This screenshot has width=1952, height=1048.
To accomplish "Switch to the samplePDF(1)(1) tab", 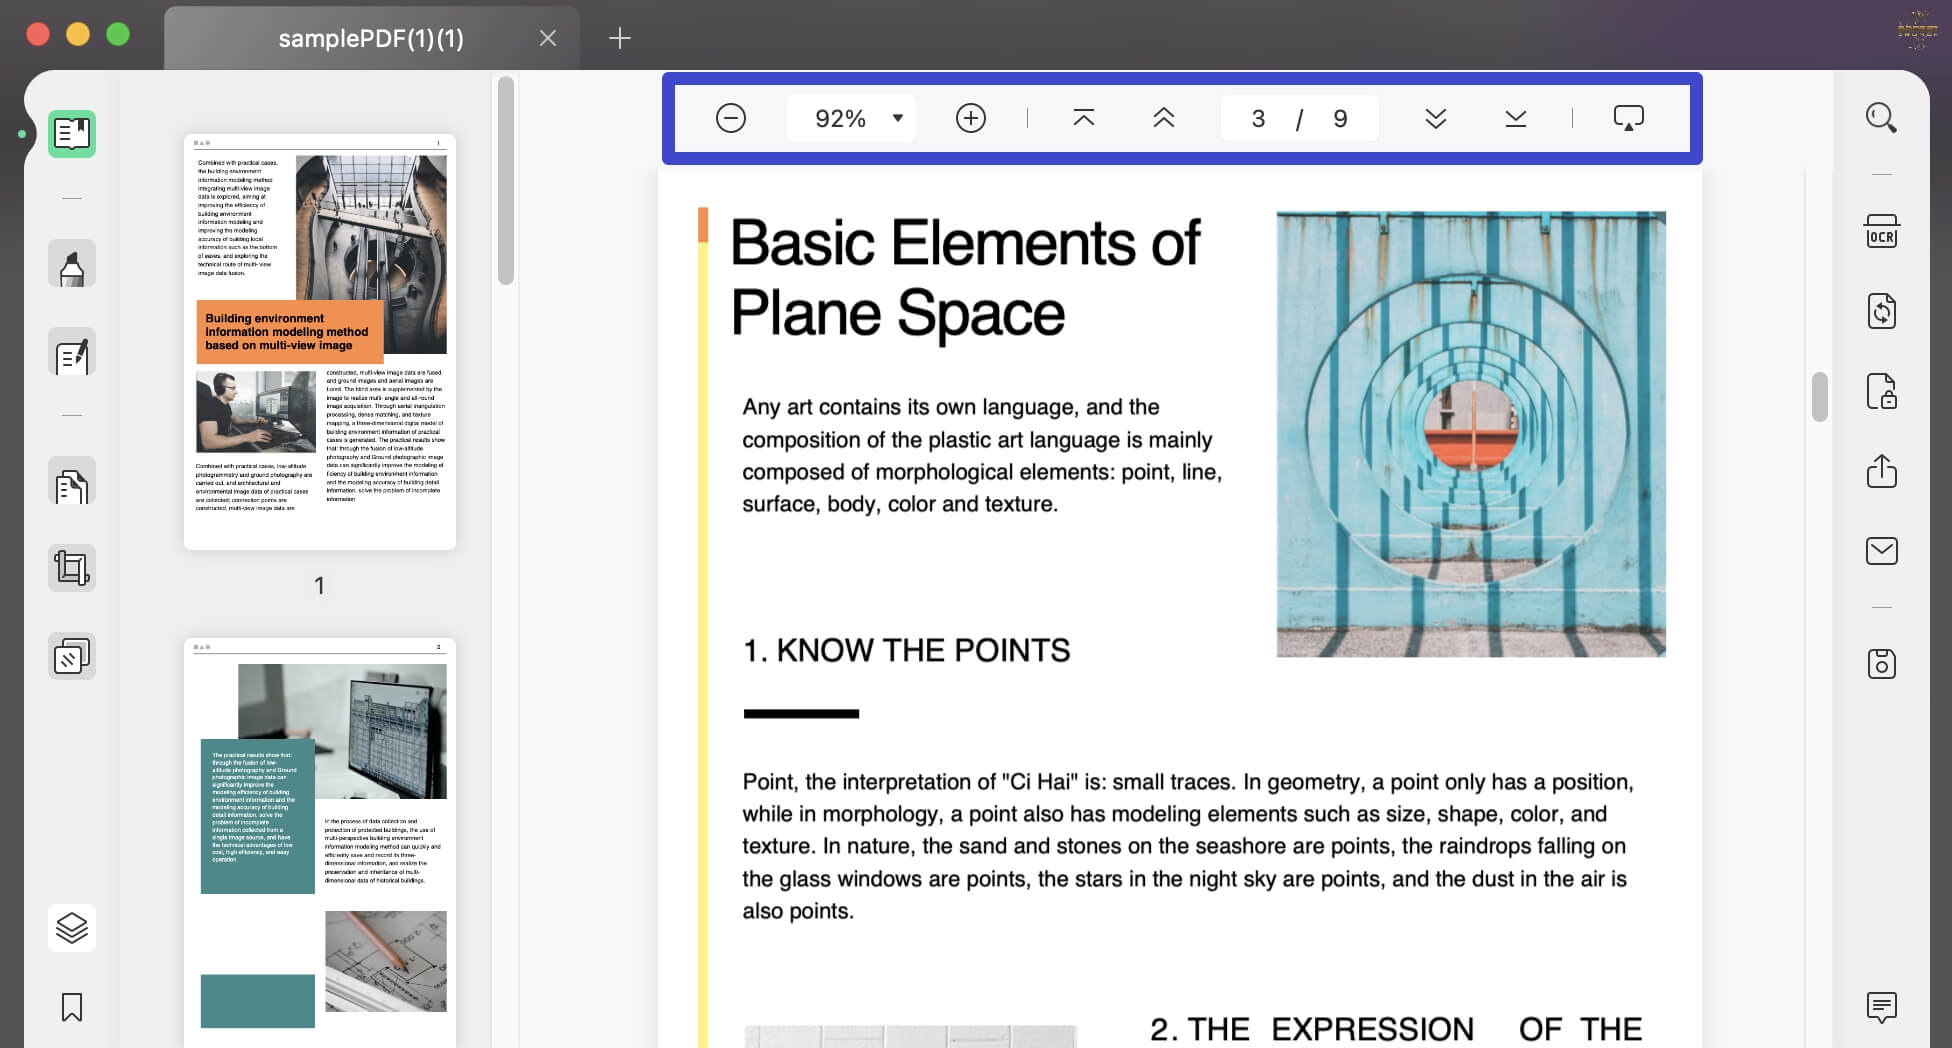I will (x=372, y=38).
